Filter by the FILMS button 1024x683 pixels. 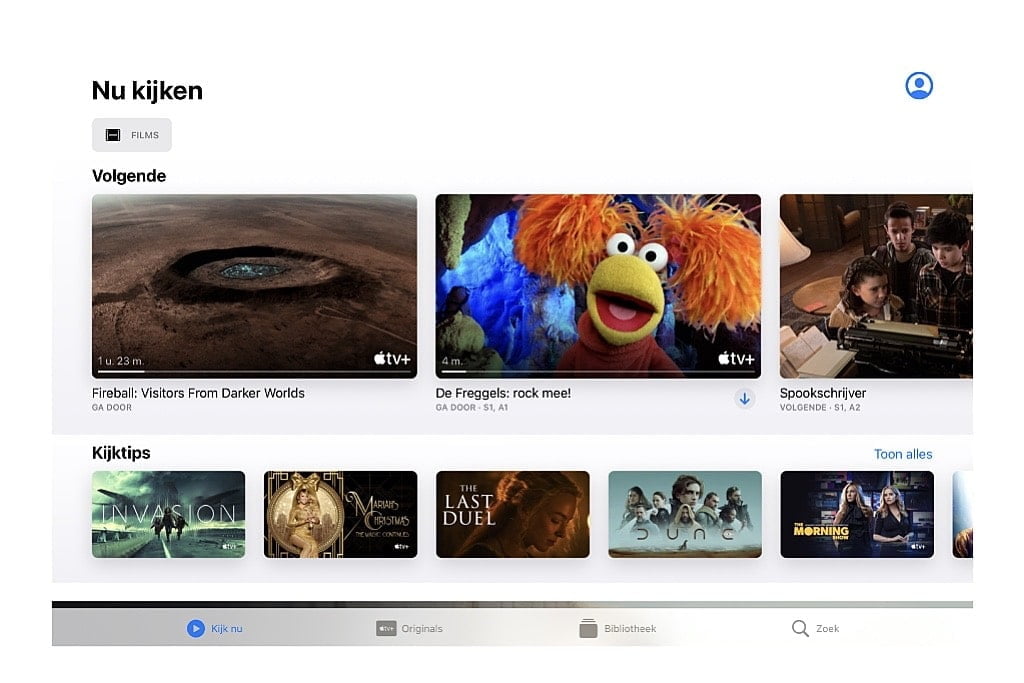[x=132, y=135]
